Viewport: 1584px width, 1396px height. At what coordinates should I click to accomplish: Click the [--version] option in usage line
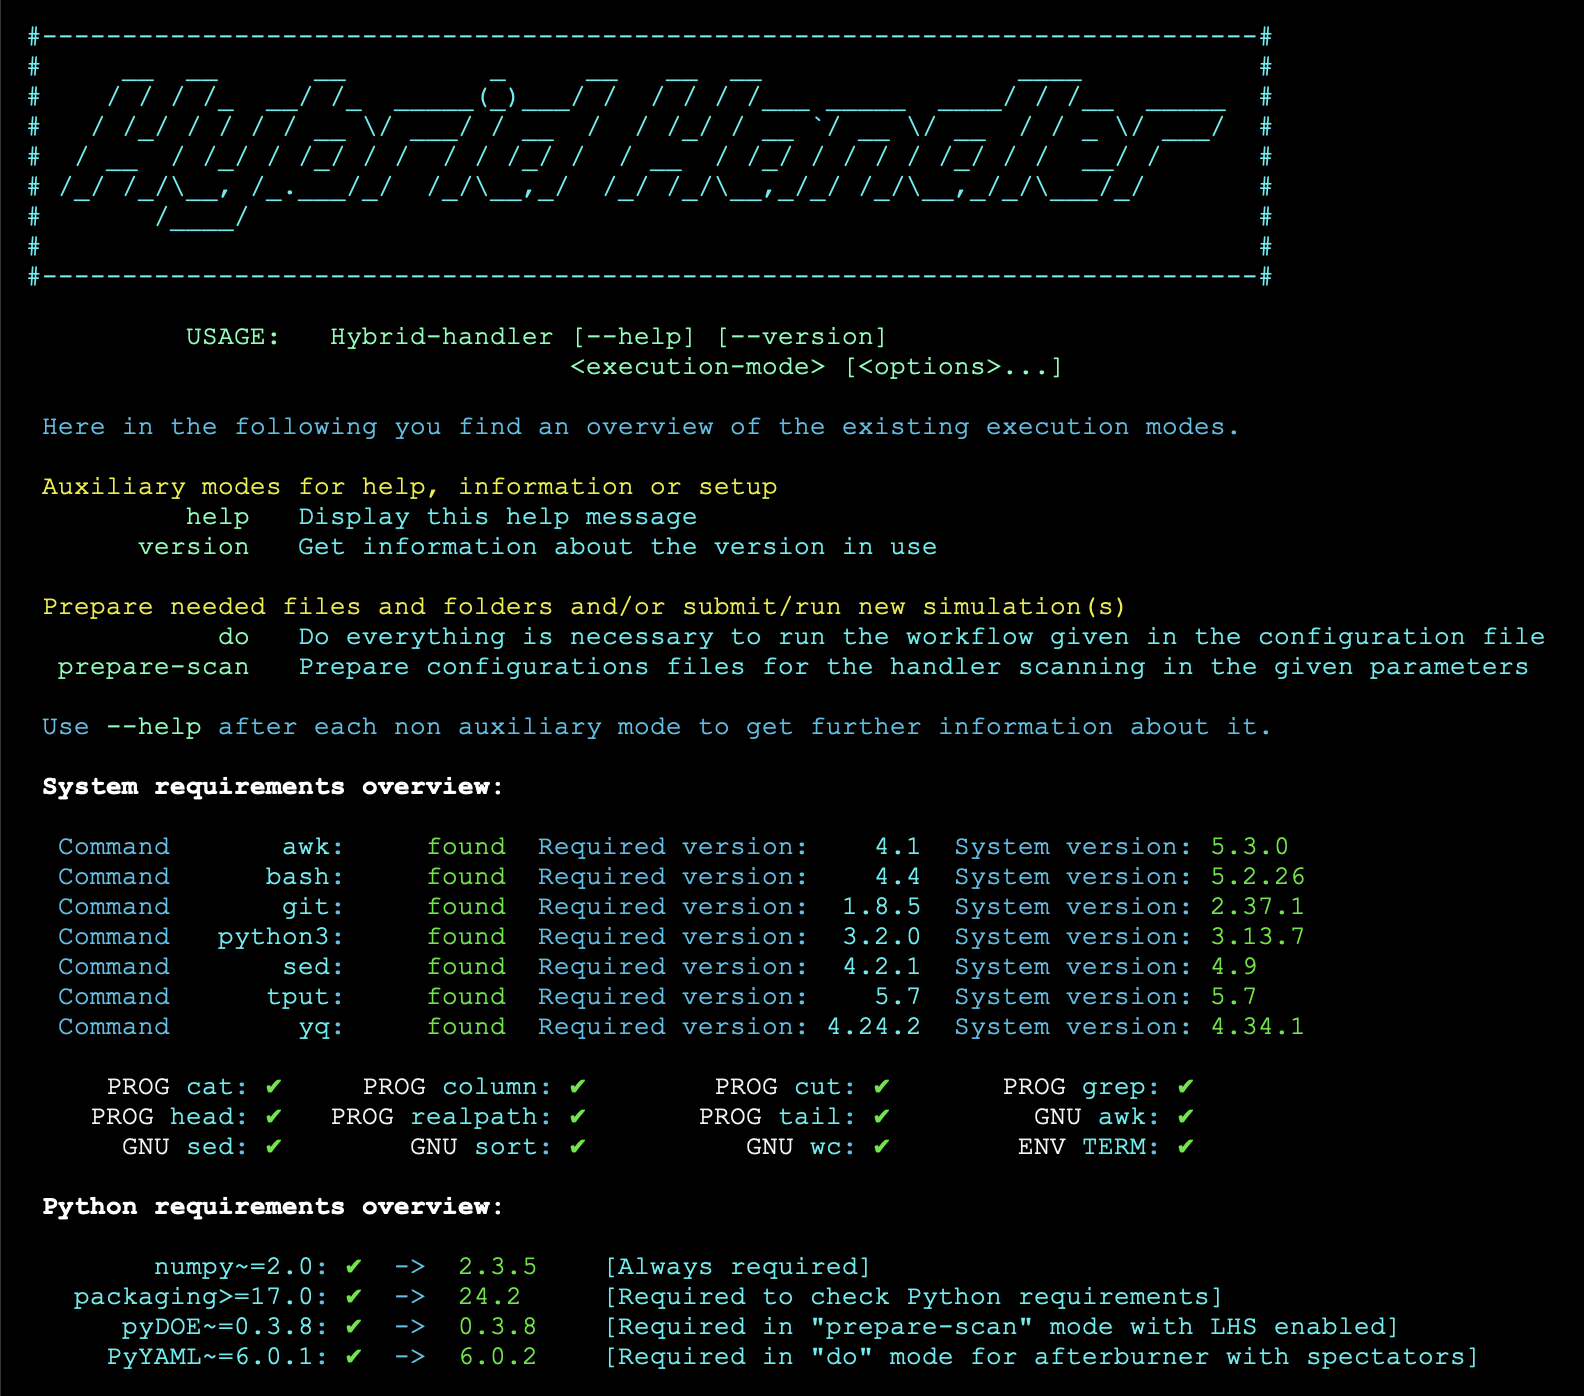pos(801,337)
